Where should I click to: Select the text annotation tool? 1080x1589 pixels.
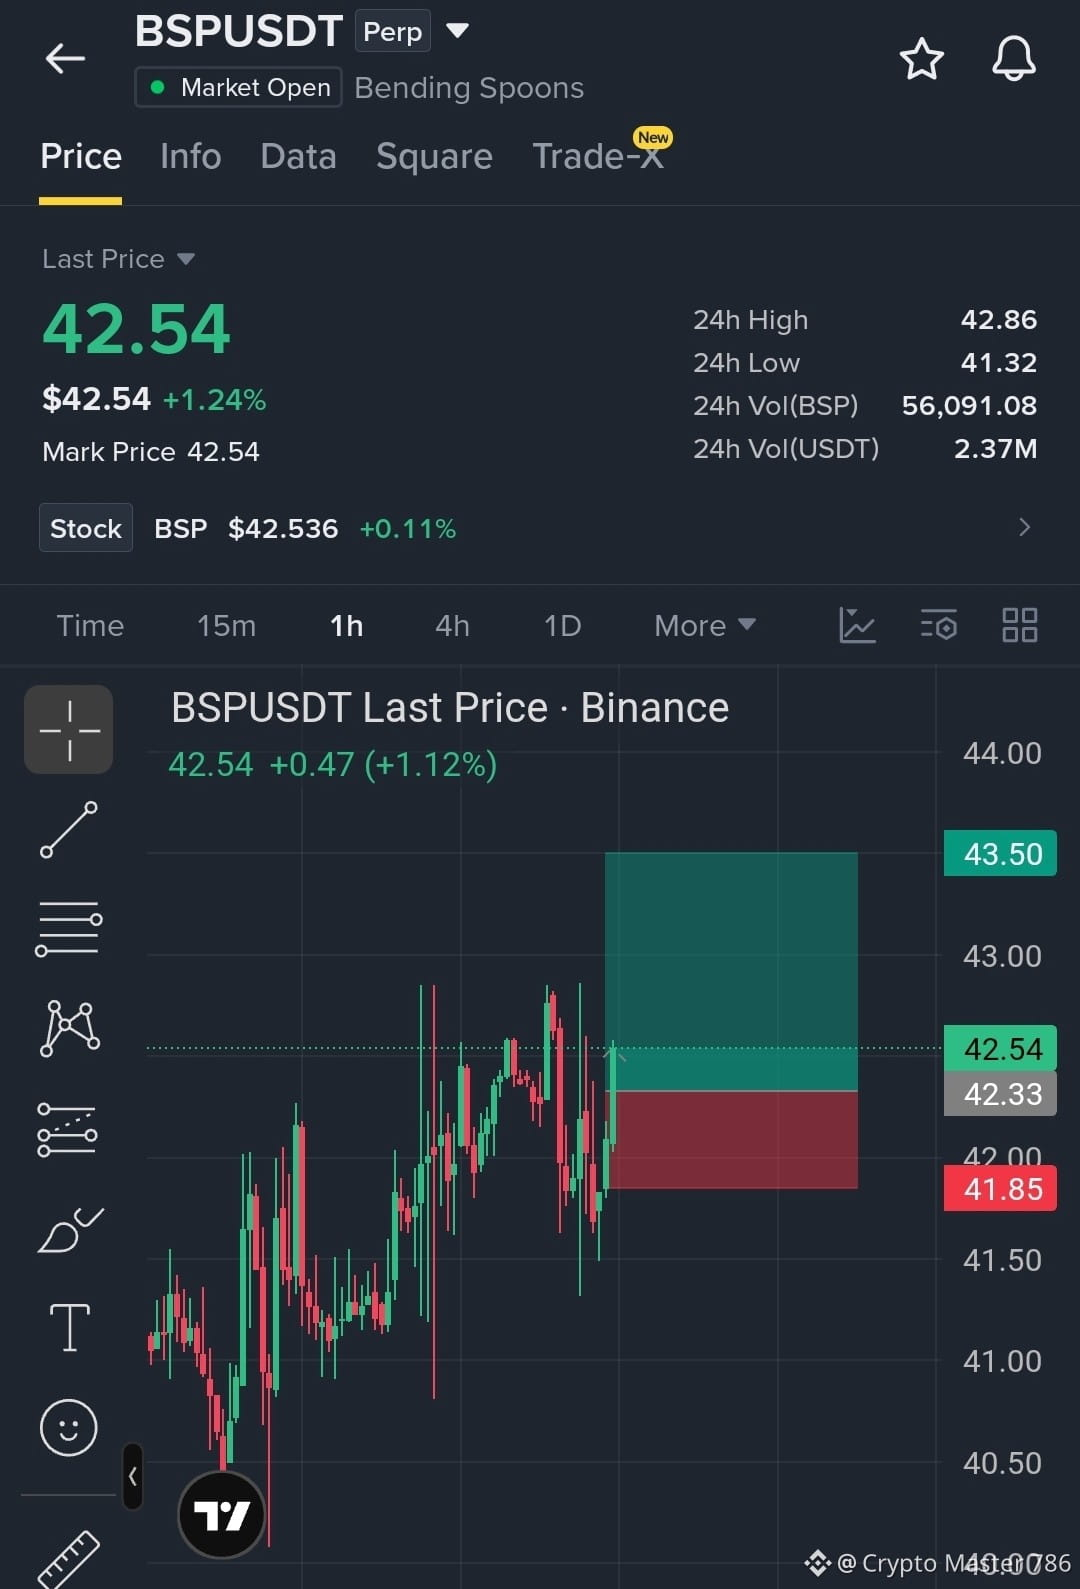pyautogui.click(x=69, y=1328)
